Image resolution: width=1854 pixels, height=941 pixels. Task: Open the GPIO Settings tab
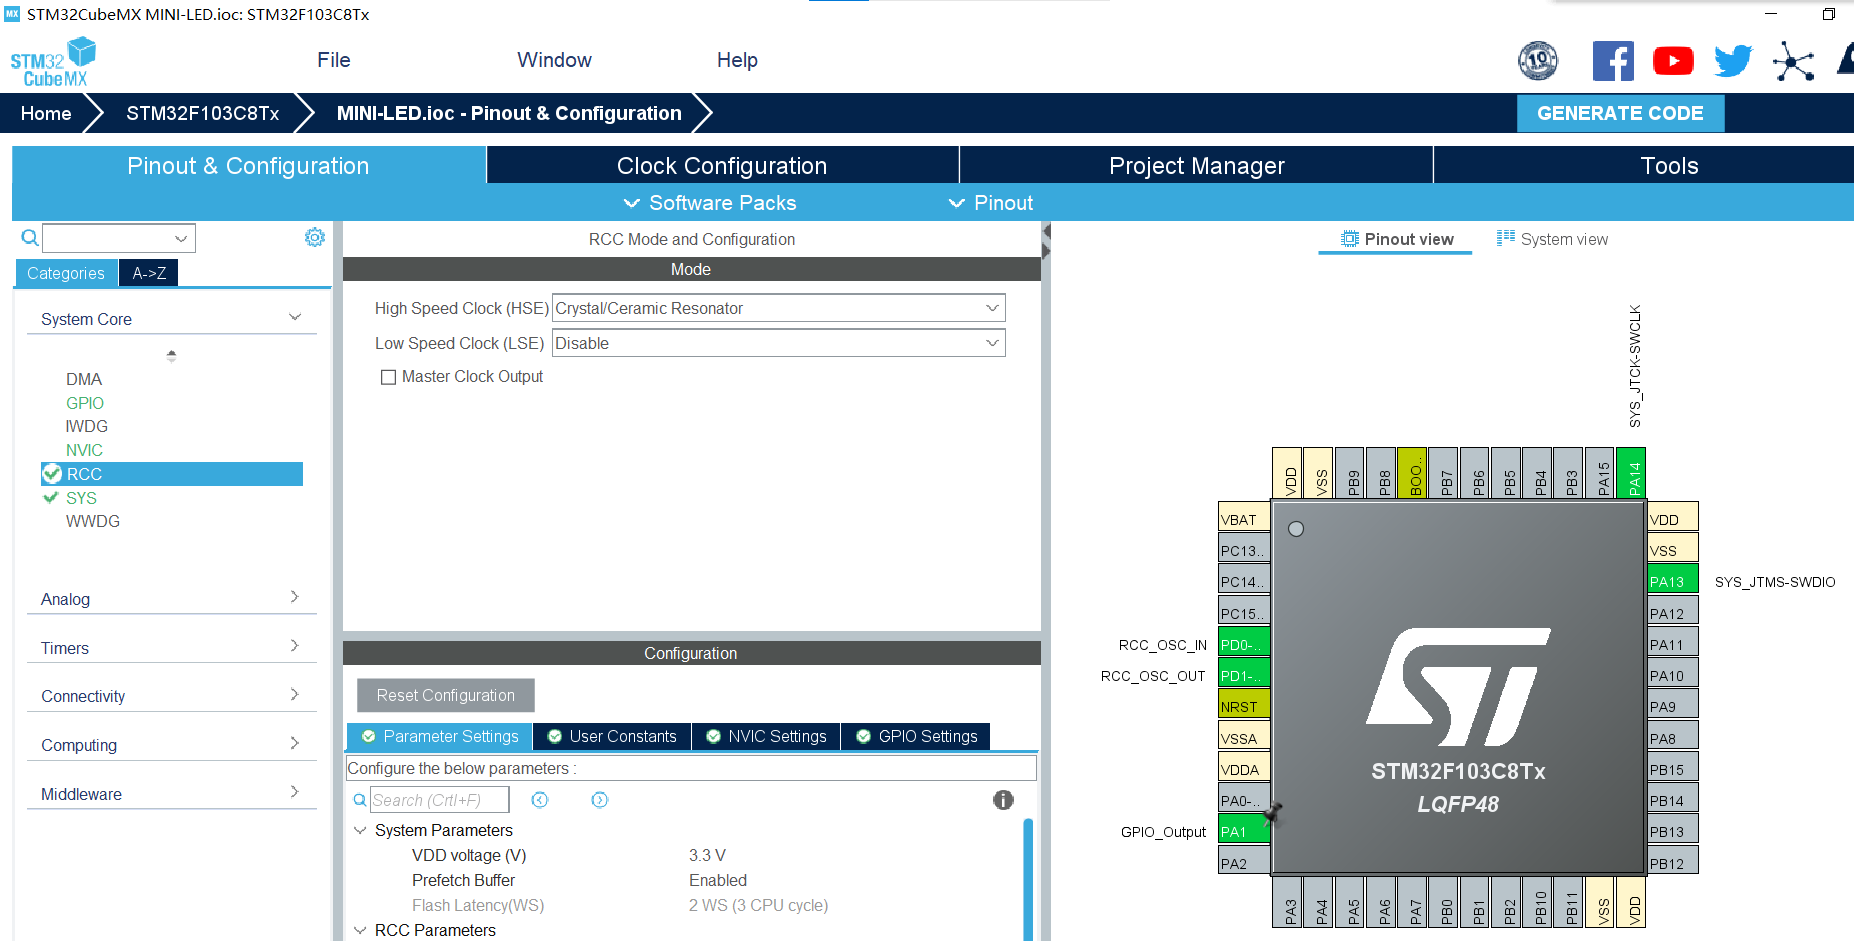[x=916, y=736]
